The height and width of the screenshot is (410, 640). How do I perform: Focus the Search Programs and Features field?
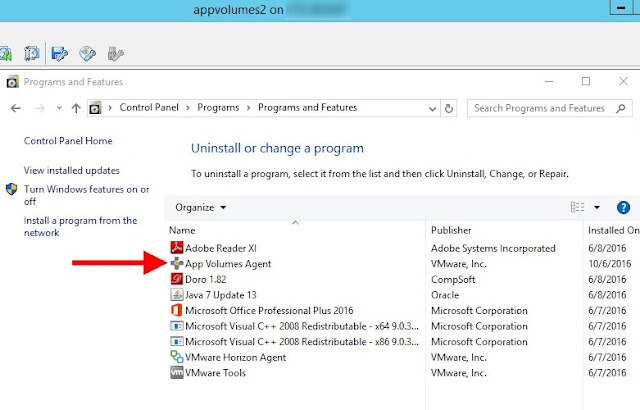tap(549, 108)
